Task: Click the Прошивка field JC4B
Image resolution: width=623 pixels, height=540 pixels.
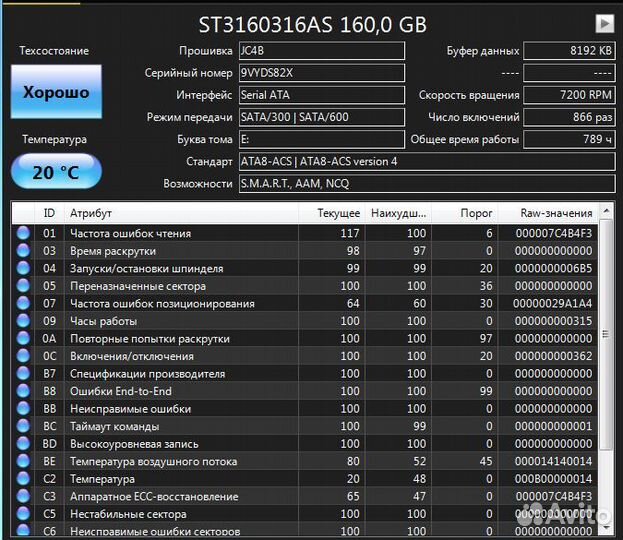Action: point(322,50)
